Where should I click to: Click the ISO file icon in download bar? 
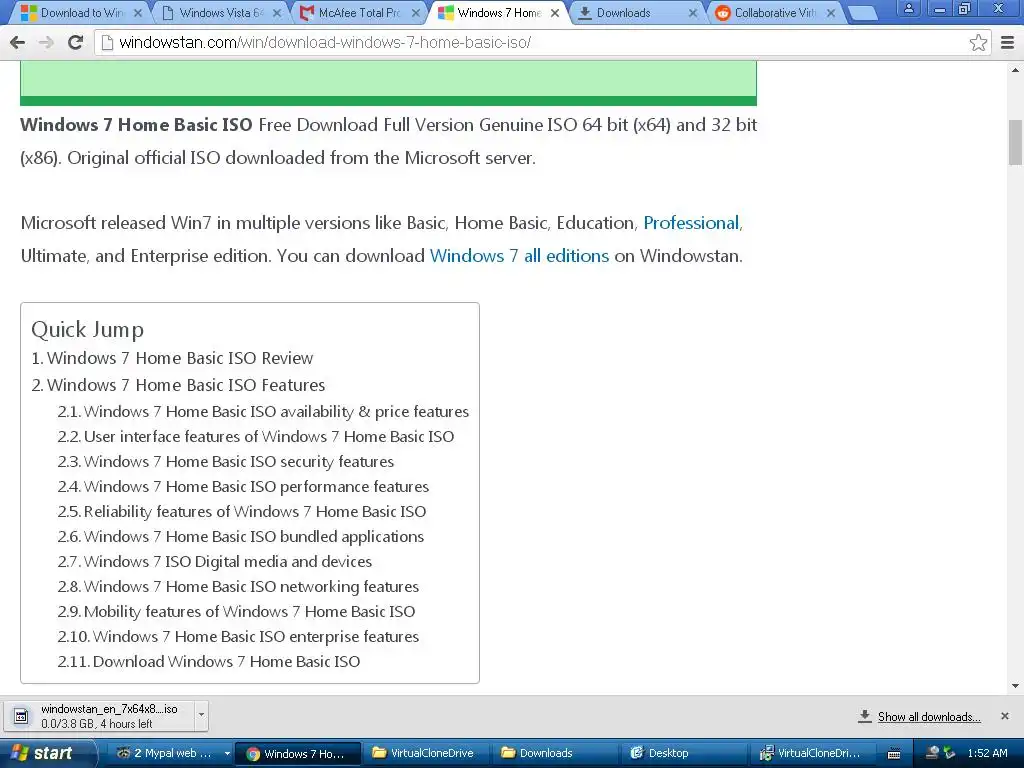point(21,716)
